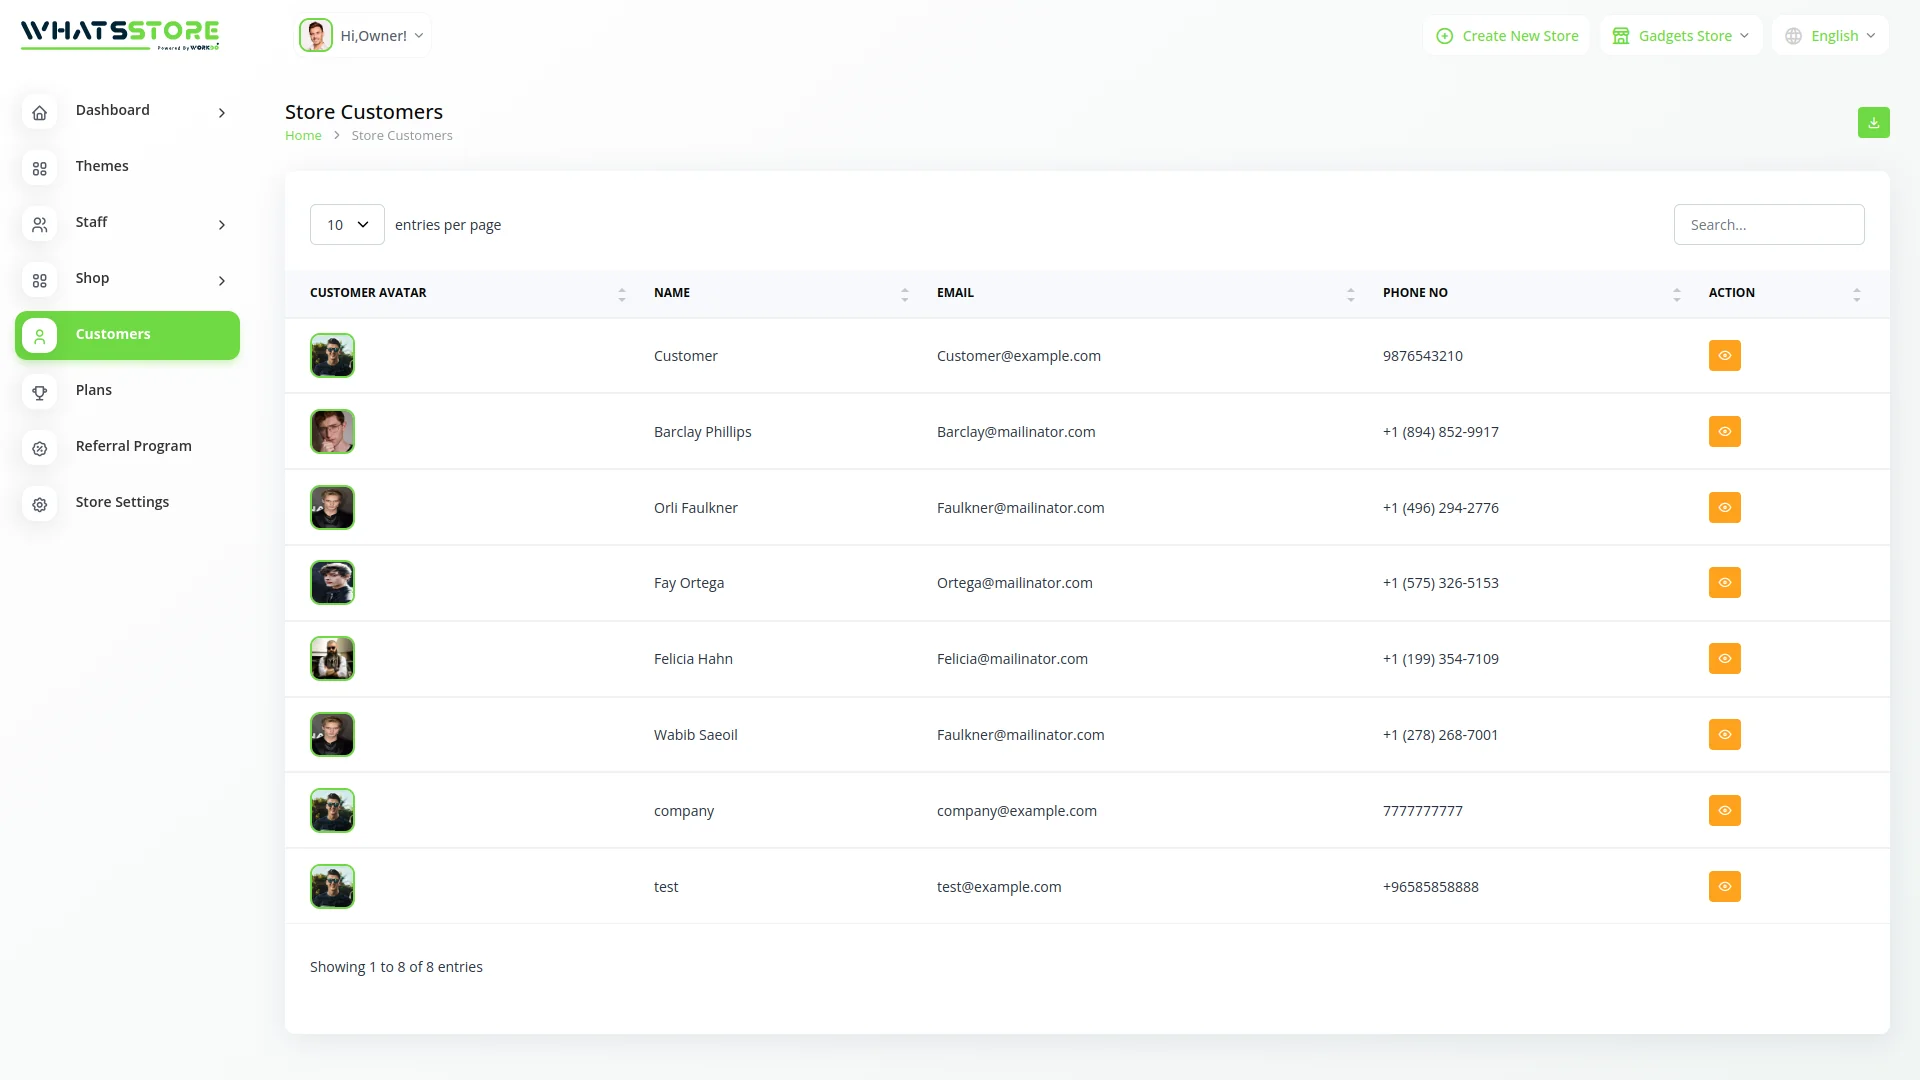Open the Gadgets Store dropdown
The height and width of the screenshot is (1080, 1920).
click(x=1683, y=36)
